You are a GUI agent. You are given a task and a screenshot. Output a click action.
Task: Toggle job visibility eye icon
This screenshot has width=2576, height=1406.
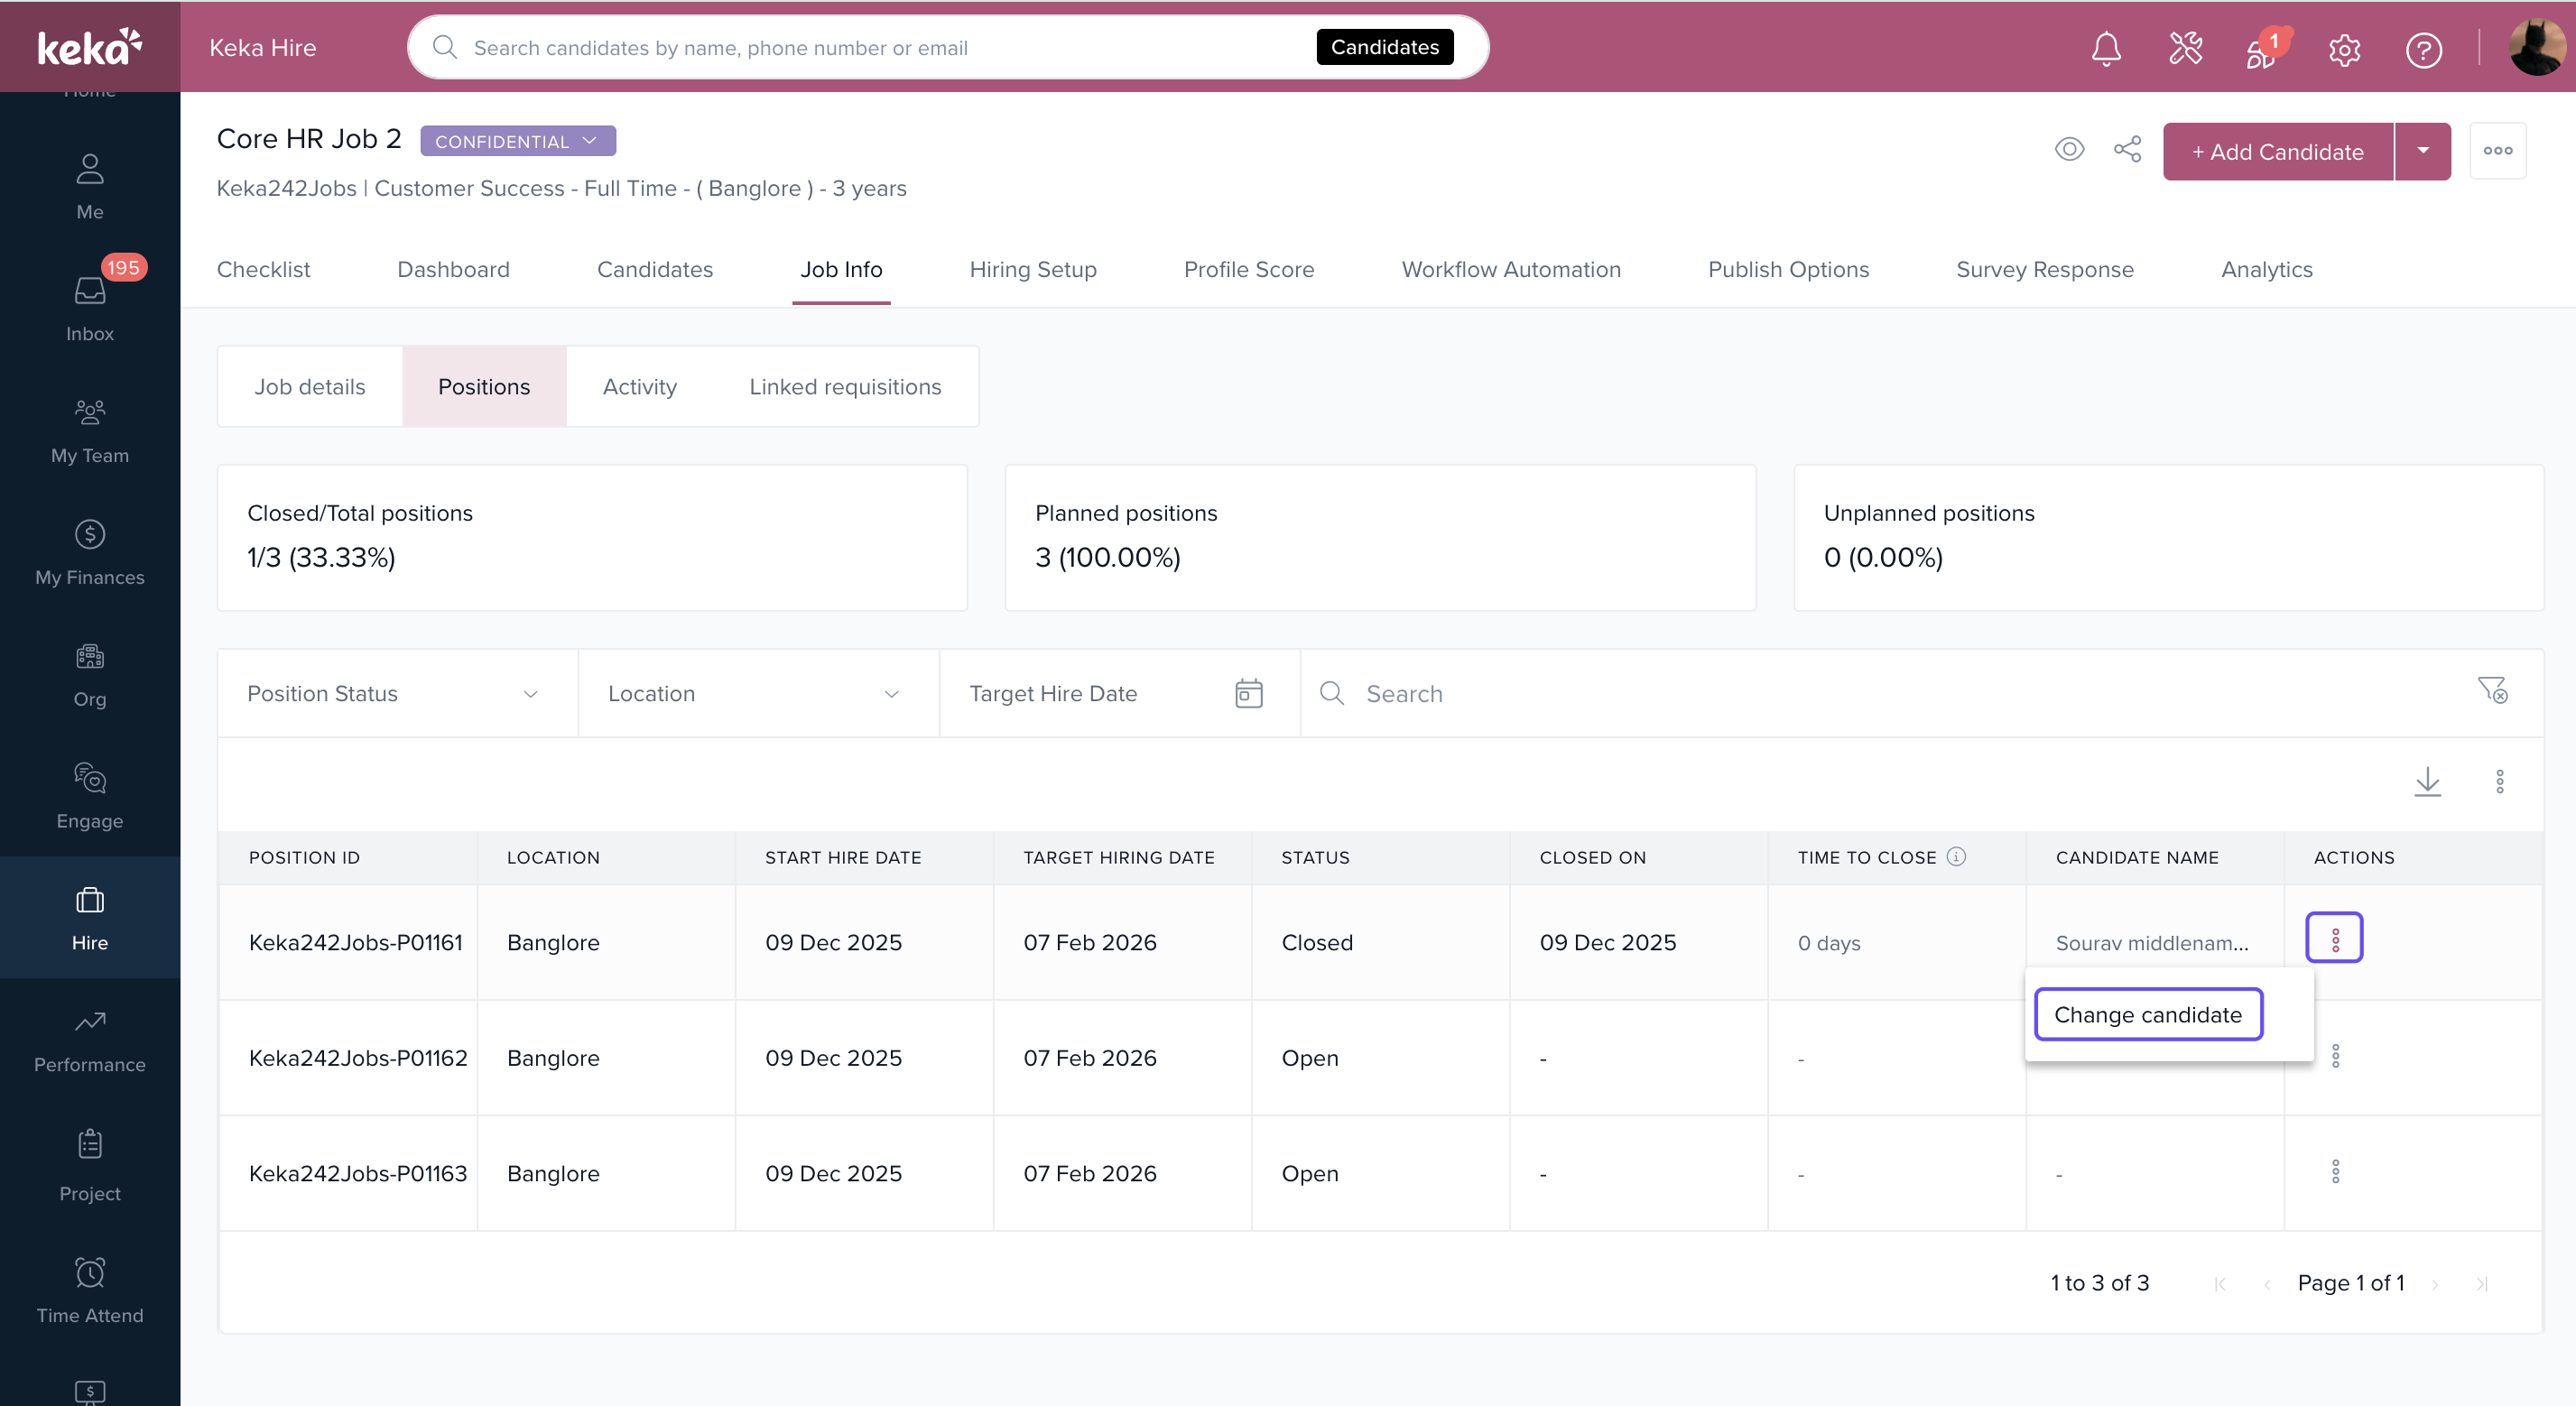coord(2069,150)
